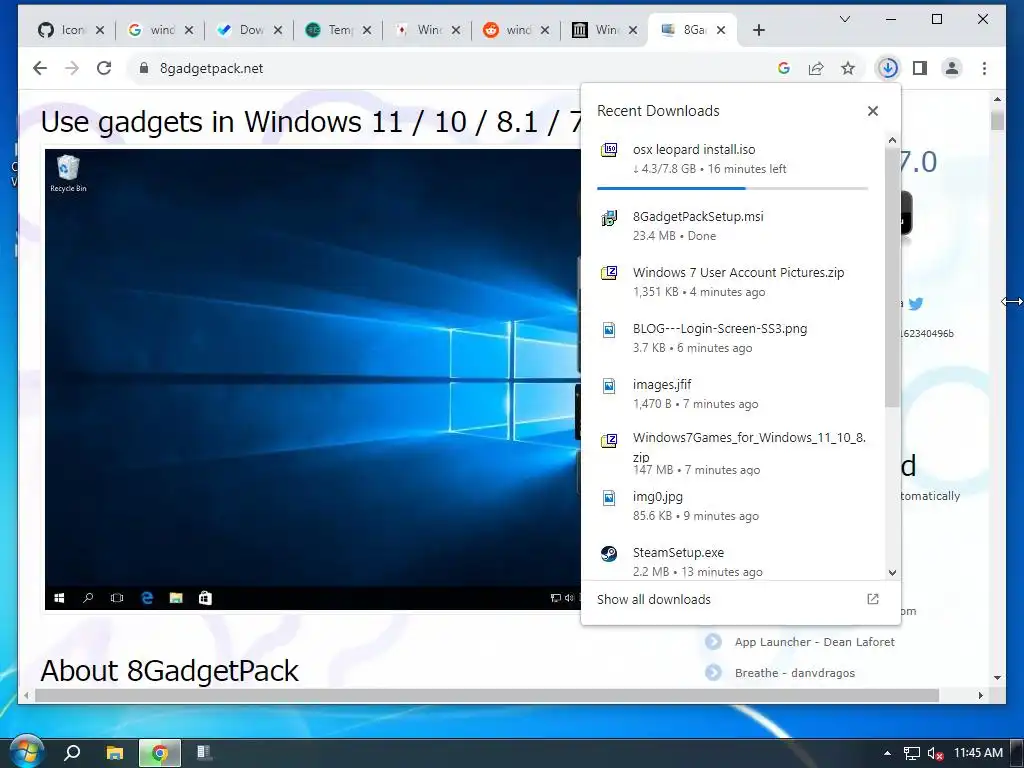
Task: Close the GitHub Icon tab
Action: tap(100, 30)
